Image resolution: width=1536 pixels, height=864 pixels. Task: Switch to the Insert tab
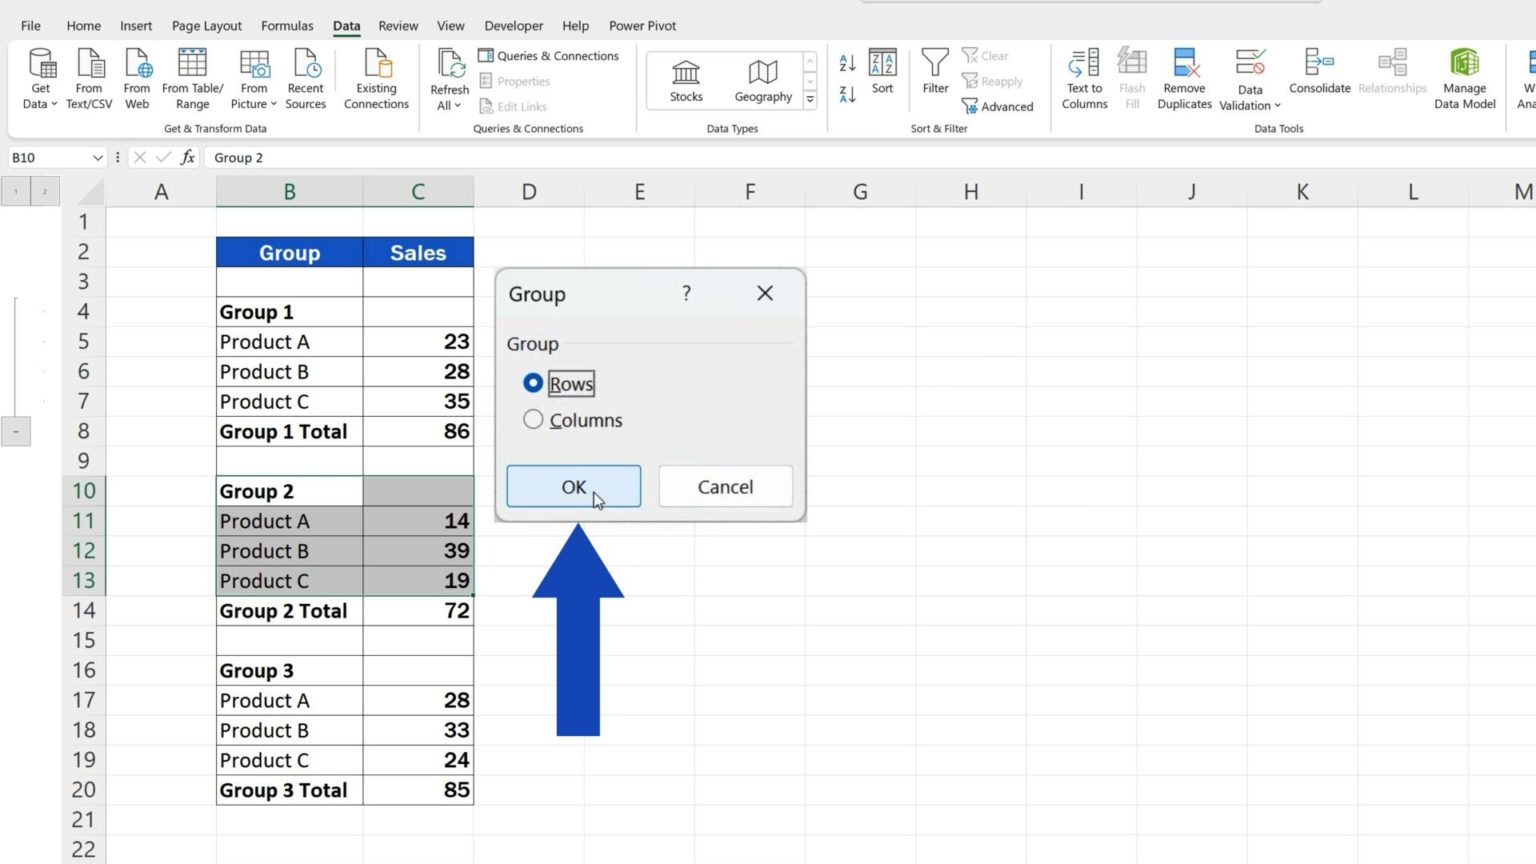pyautogui.click(x=136, y=26)
